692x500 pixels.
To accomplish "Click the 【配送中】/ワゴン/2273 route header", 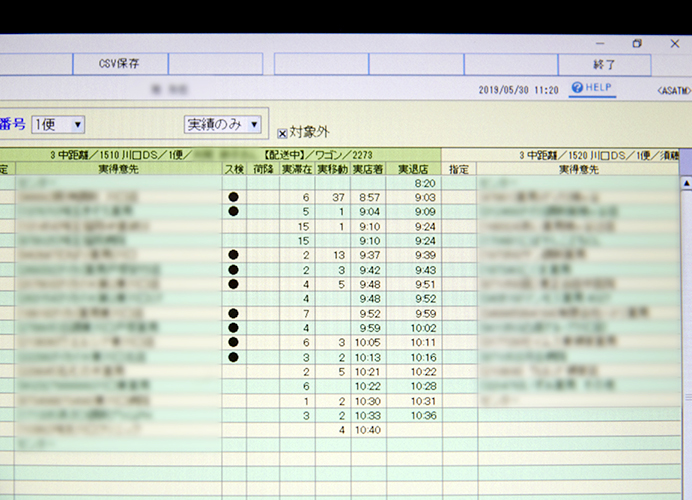I will [x=318, y=155].
